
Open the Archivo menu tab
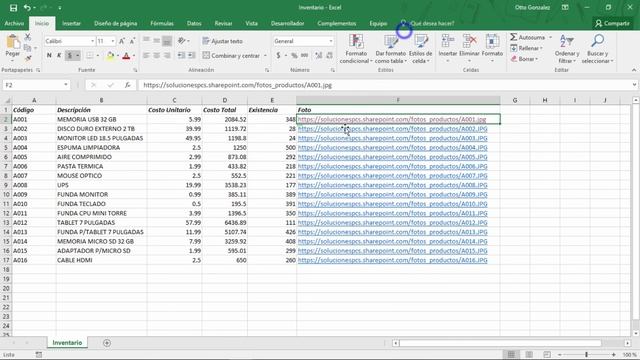coord(14,23)
